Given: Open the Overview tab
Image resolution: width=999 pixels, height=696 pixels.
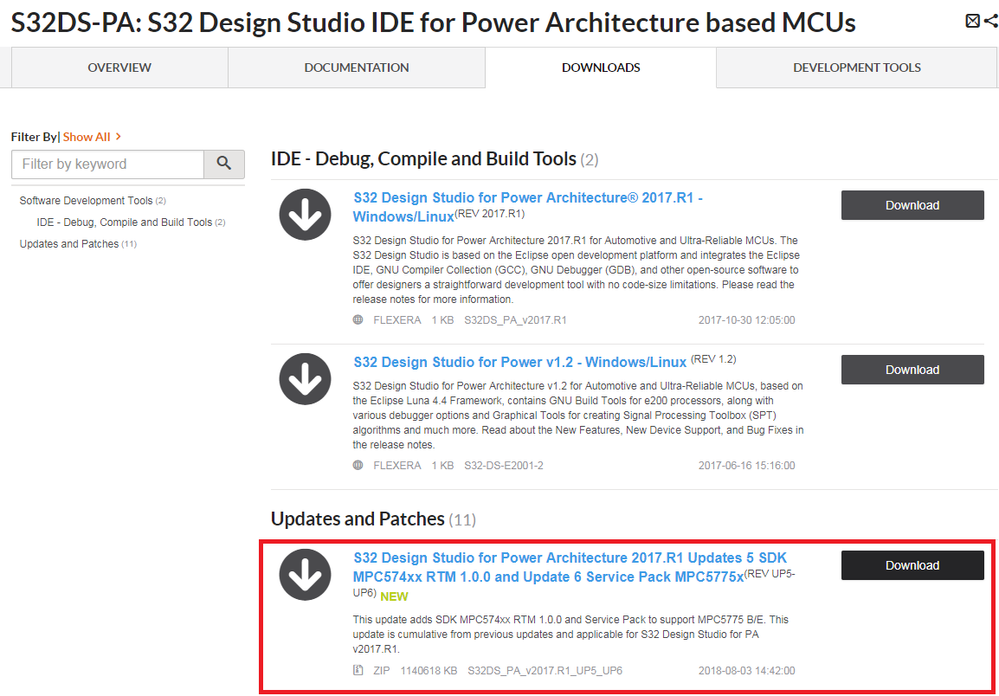Looking at the screenshot, I should coord(120,68).
